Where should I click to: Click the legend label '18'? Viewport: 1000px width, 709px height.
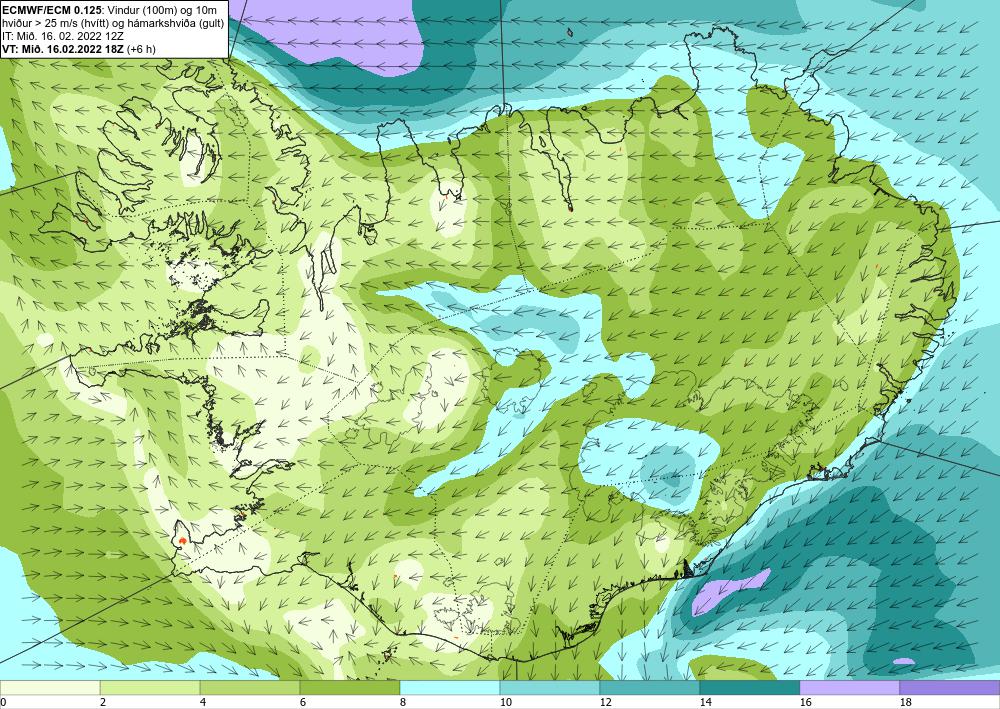coord(905,702)
